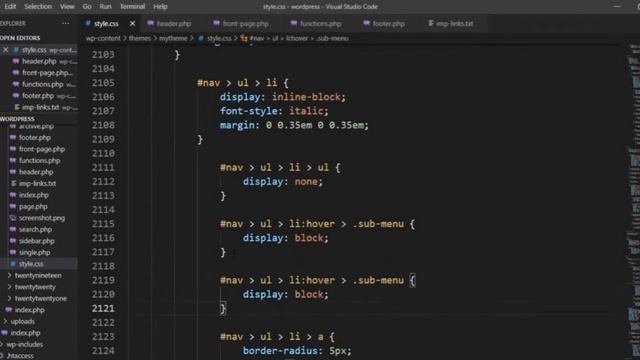The width and height of the screenshot is (640, 360).
Task: Expand the twentytwenty folder chevron
Action: point(9,287)
